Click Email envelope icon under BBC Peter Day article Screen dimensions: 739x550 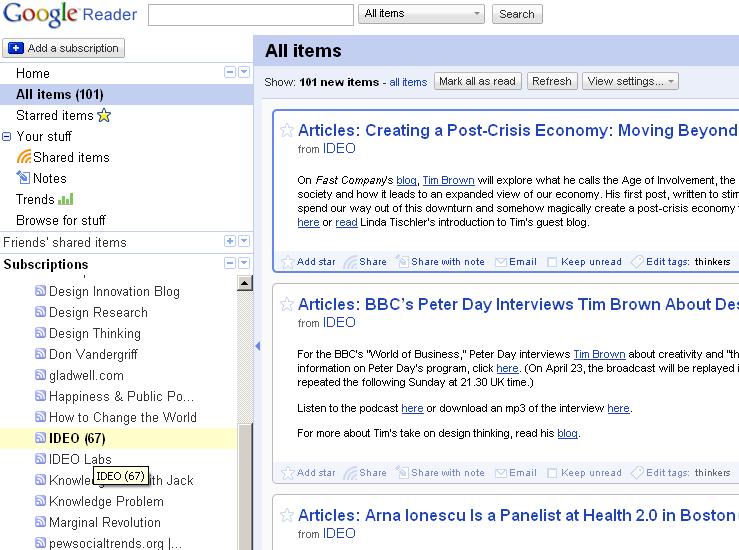pyautogui.click(x=501, y=473)
